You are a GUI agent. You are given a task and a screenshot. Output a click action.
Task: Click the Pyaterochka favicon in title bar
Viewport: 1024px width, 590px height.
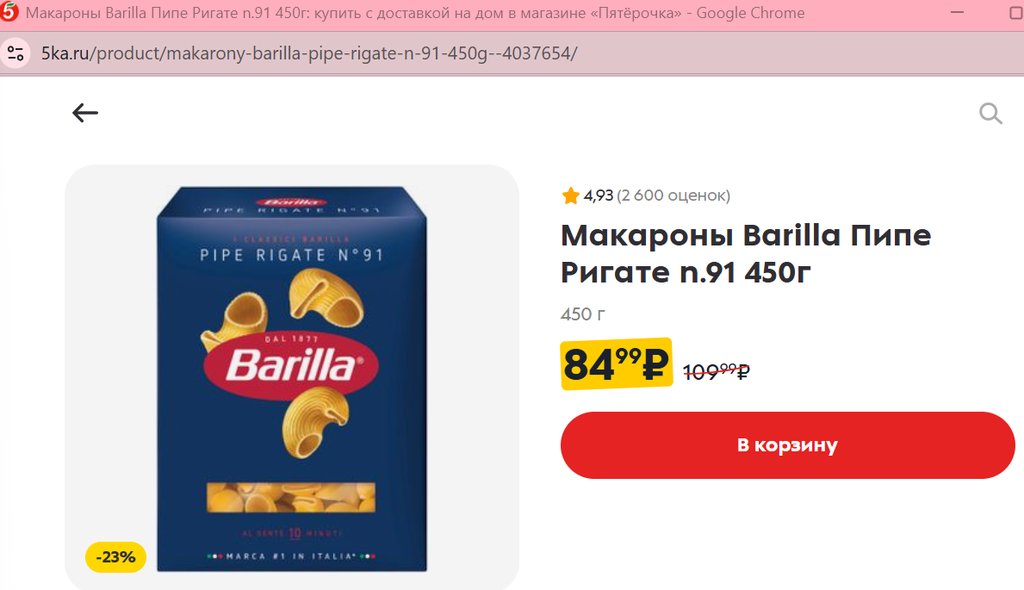pos(9,12)
